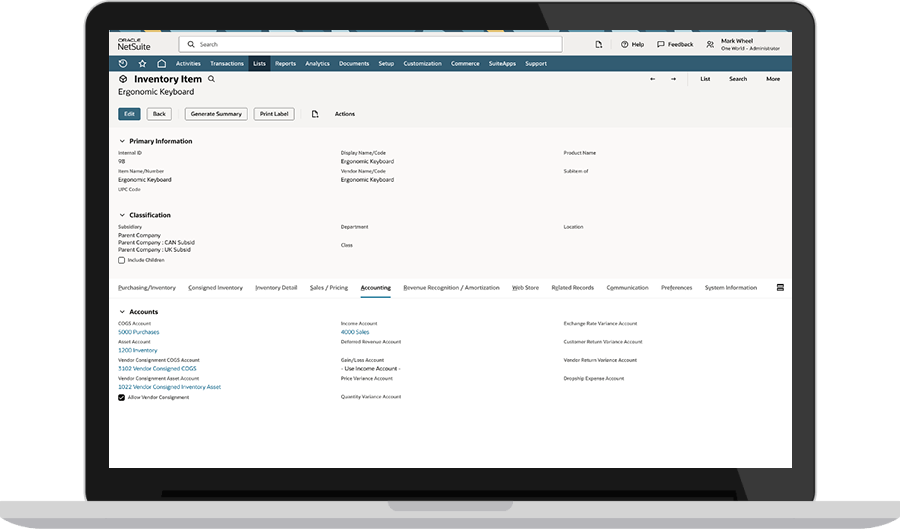This screenshot has width=900, height=529.
Task: Click the Oracle NetSuite logo
Action: click(134, 44)
